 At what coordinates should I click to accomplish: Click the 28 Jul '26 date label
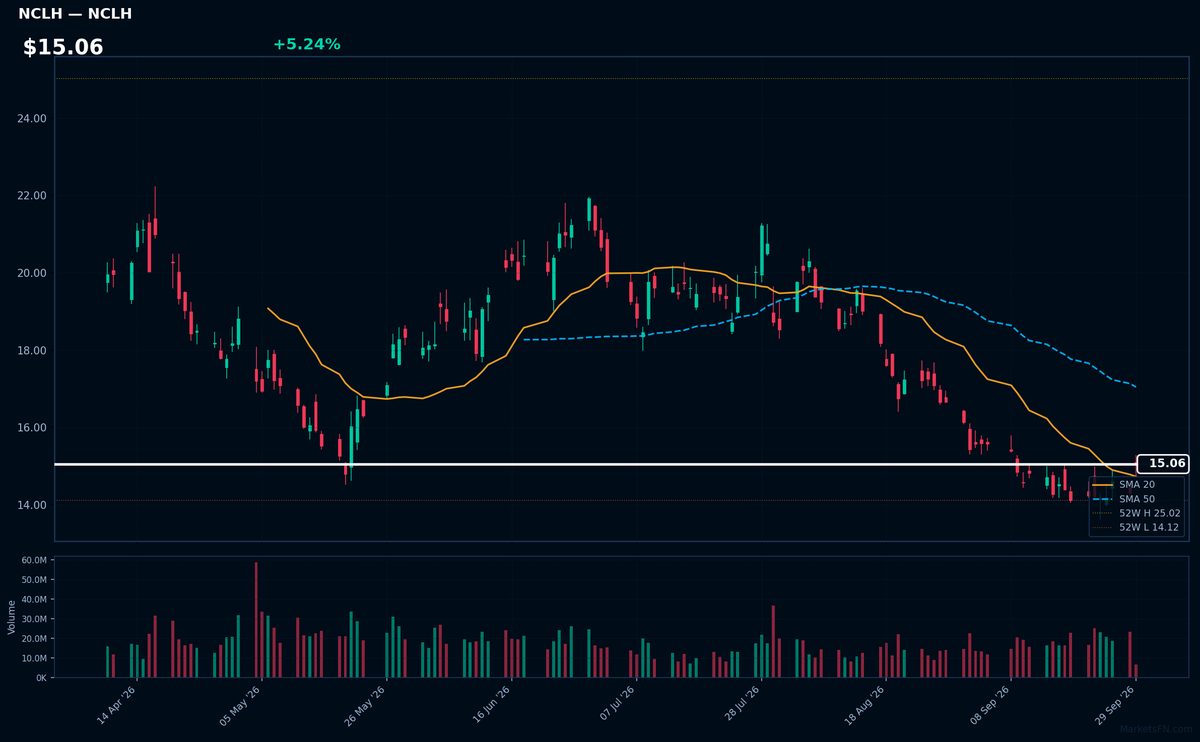[x=741, y=704]
